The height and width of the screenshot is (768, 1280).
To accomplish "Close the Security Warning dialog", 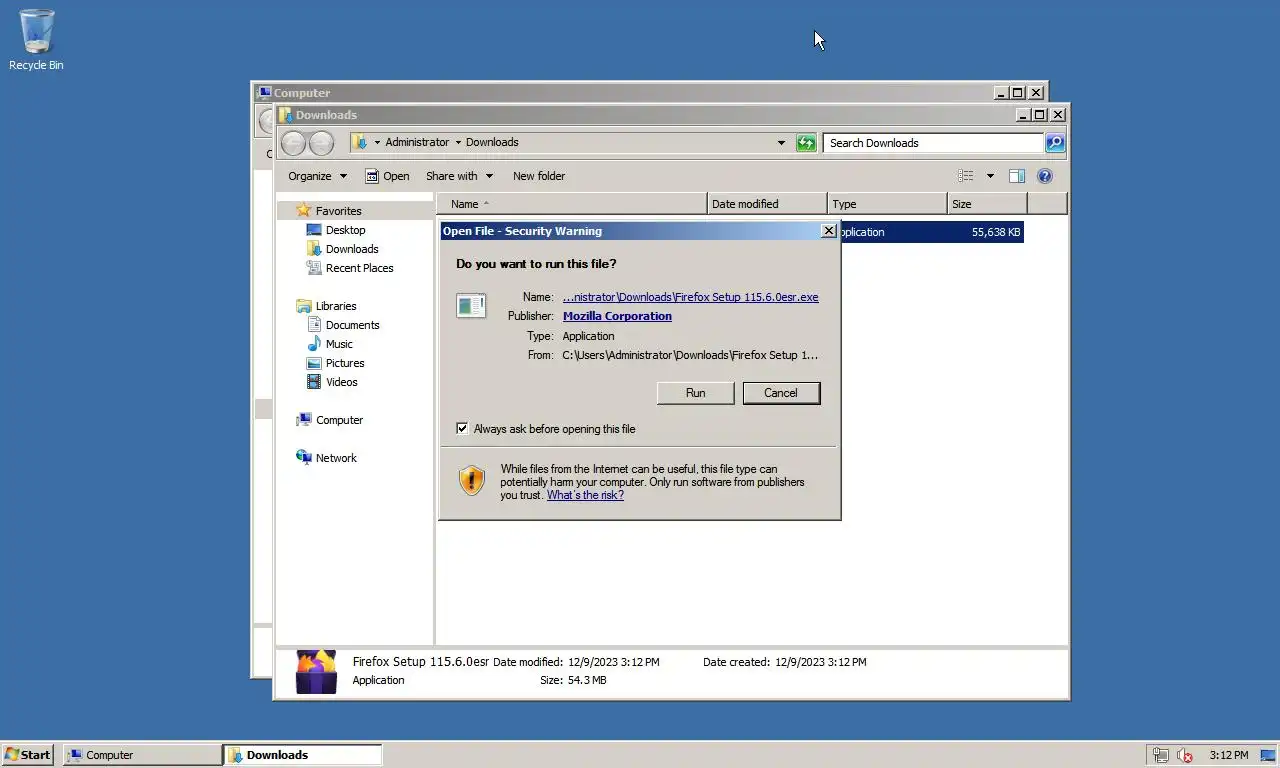I will 828,231.
